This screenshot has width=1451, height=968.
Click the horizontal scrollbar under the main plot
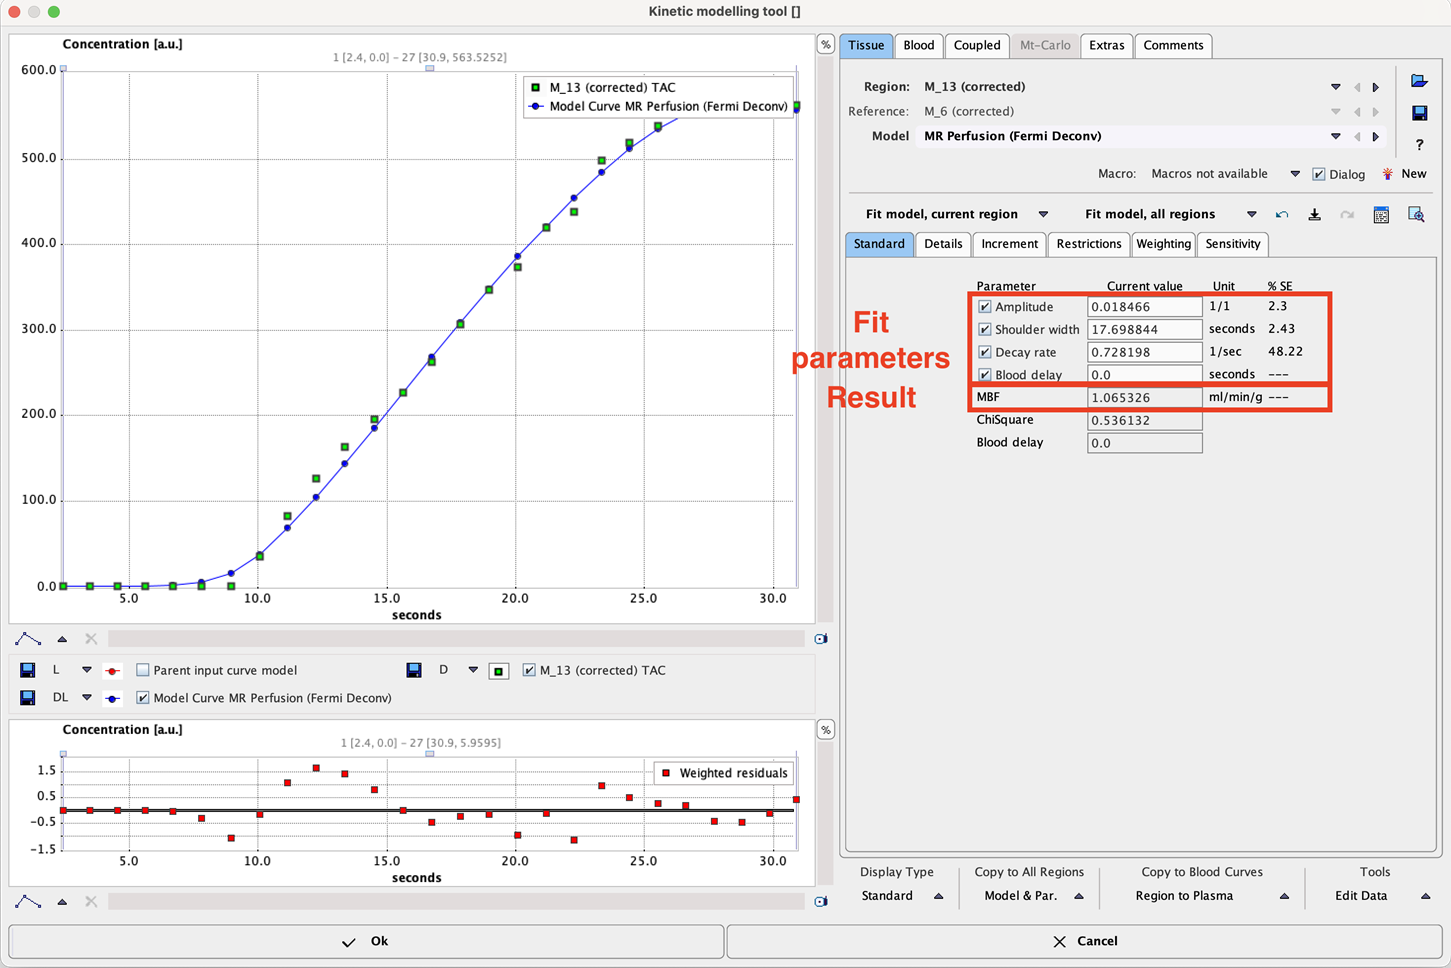[456, 639]
